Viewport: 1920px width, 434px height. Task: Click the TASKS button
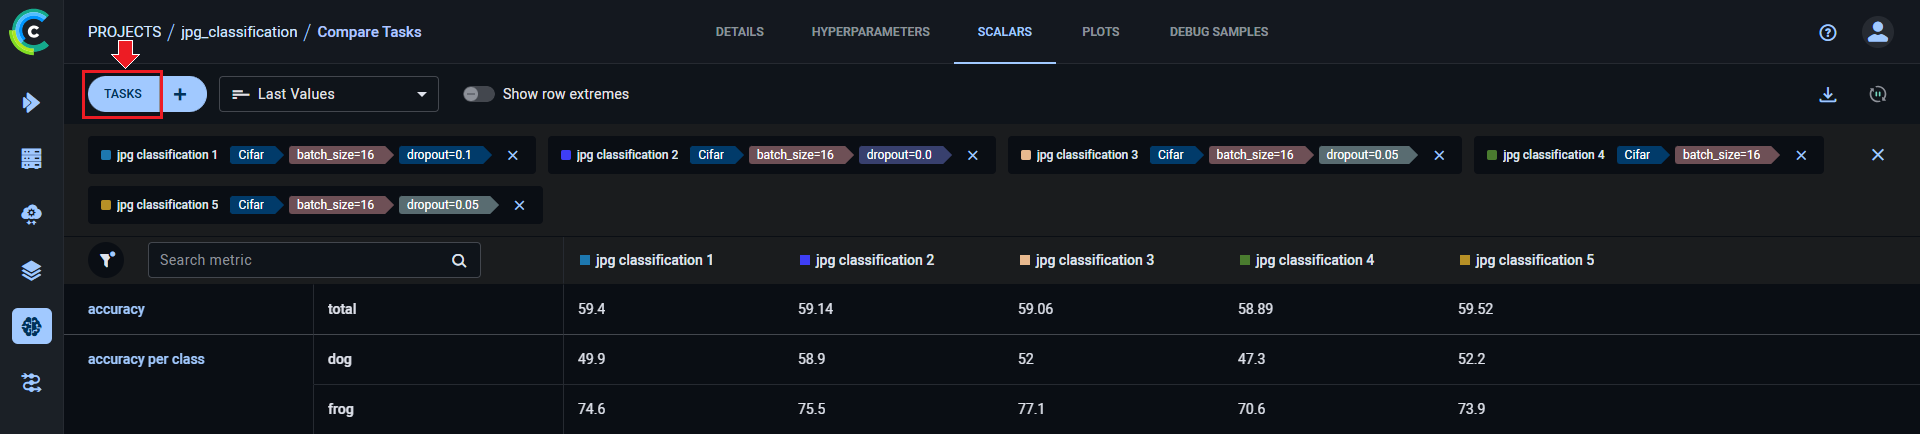(123, 94)
